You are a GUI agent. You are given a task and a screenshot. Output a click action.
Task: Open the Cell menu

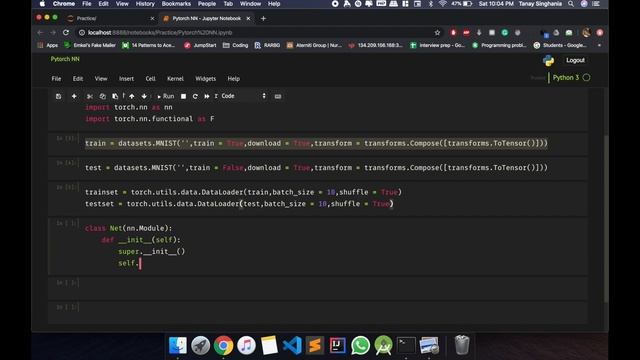tap(150, 79)
